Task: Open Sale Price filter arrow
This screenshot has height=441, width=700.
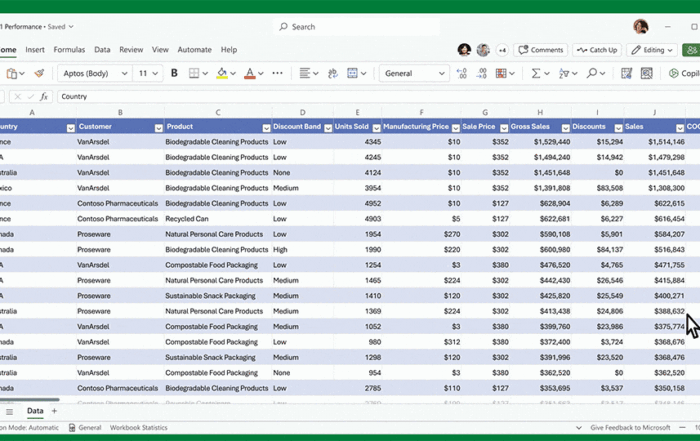Action: [x=504, y=129]
